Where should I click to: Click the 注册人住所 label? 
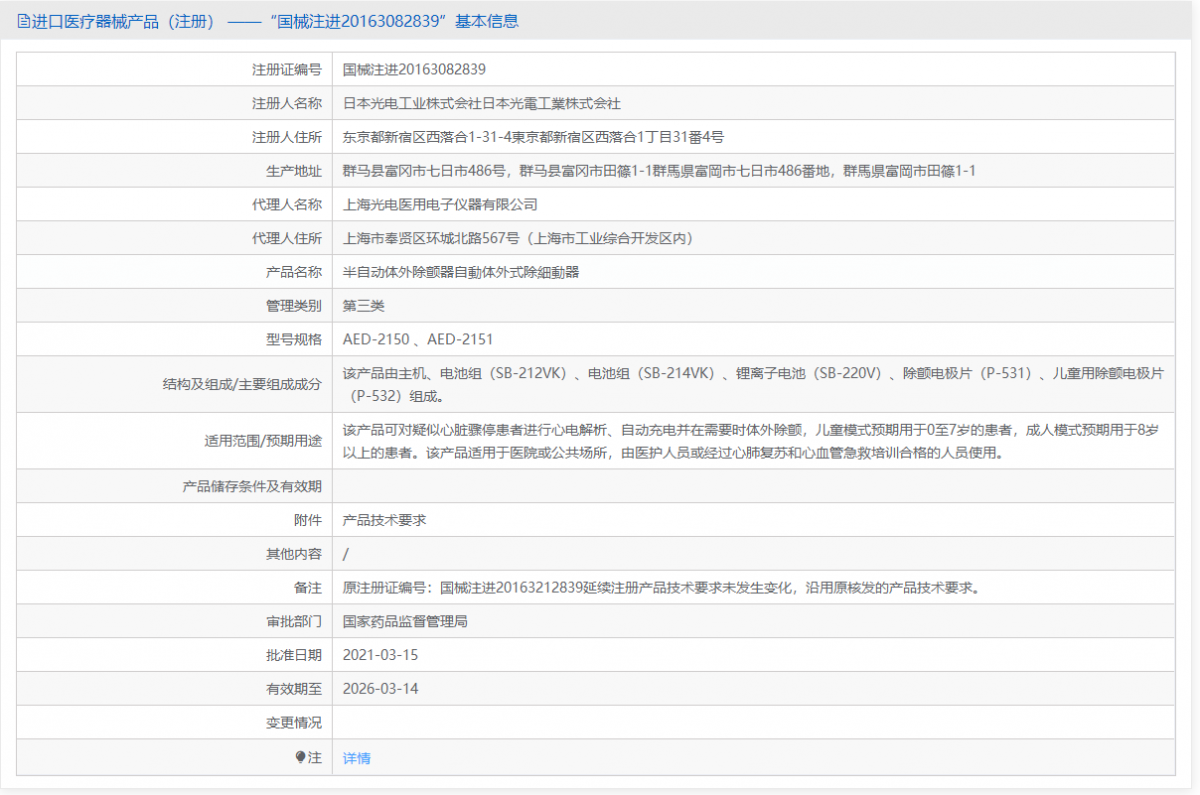click(x=287, y=137)
